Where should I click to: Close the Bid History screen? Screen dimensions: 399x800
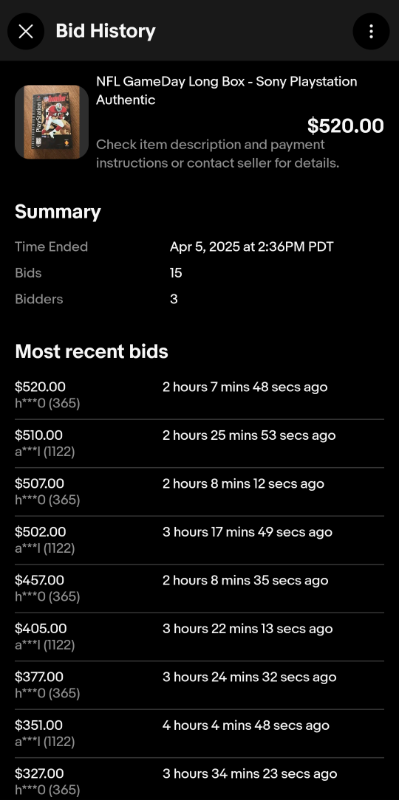tap(26, 31)
